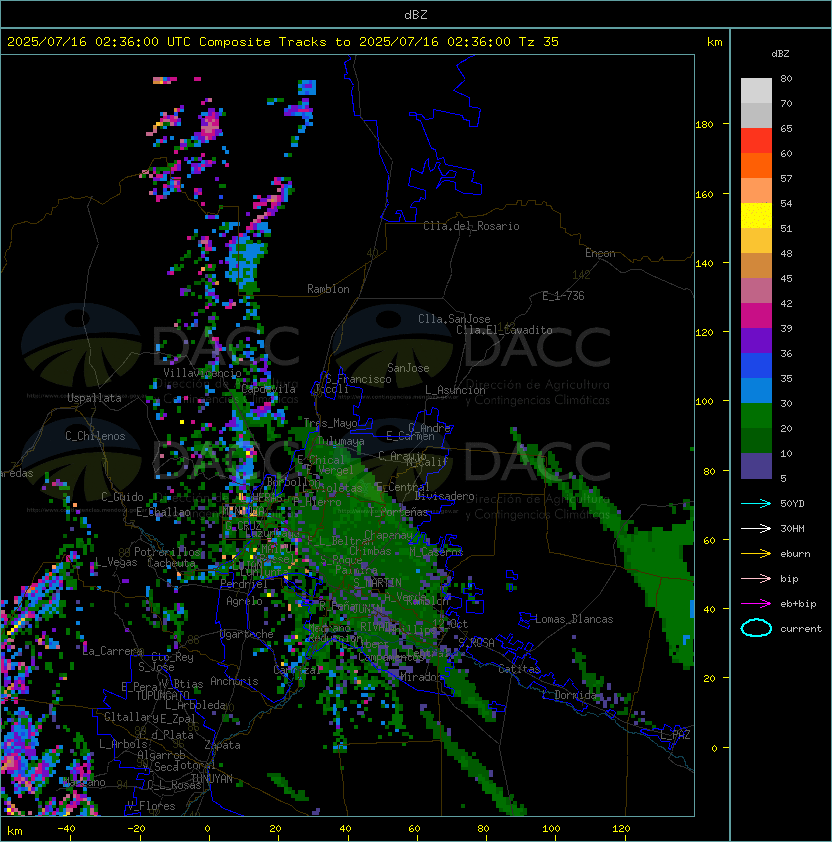
Task: Click the '120' tick on the horizontal km axis
Action: click(x=621, y=829)
